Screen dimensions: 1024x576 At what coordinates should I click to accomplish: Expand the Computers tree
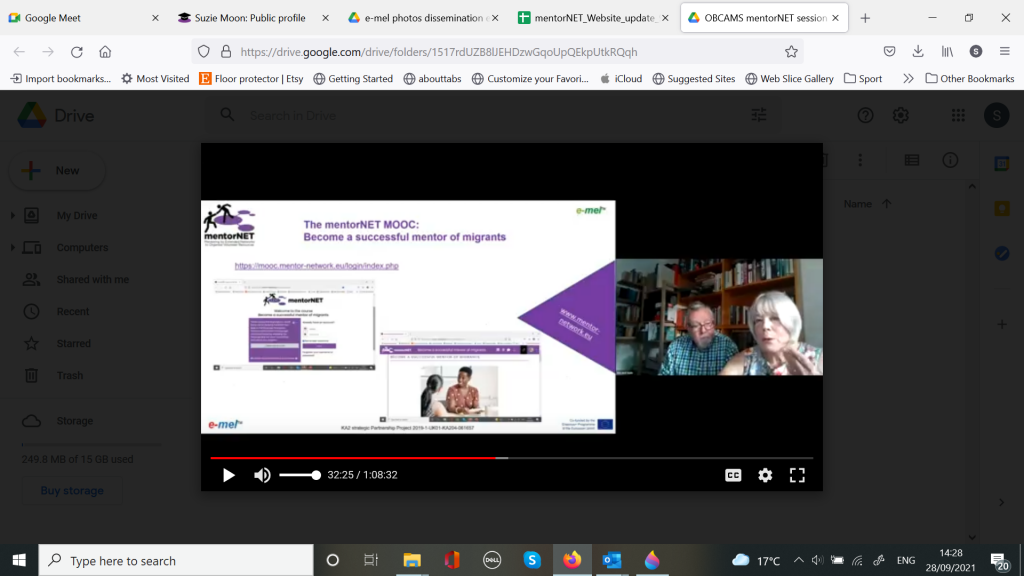tap(12, 247)
